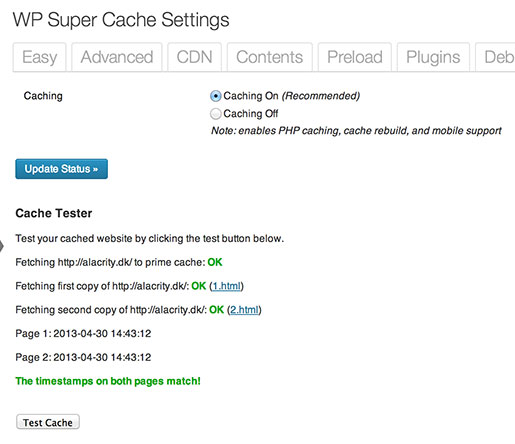Click the green timestamps match message
This screenshot has width=515, height=444.
click(108, 381)
